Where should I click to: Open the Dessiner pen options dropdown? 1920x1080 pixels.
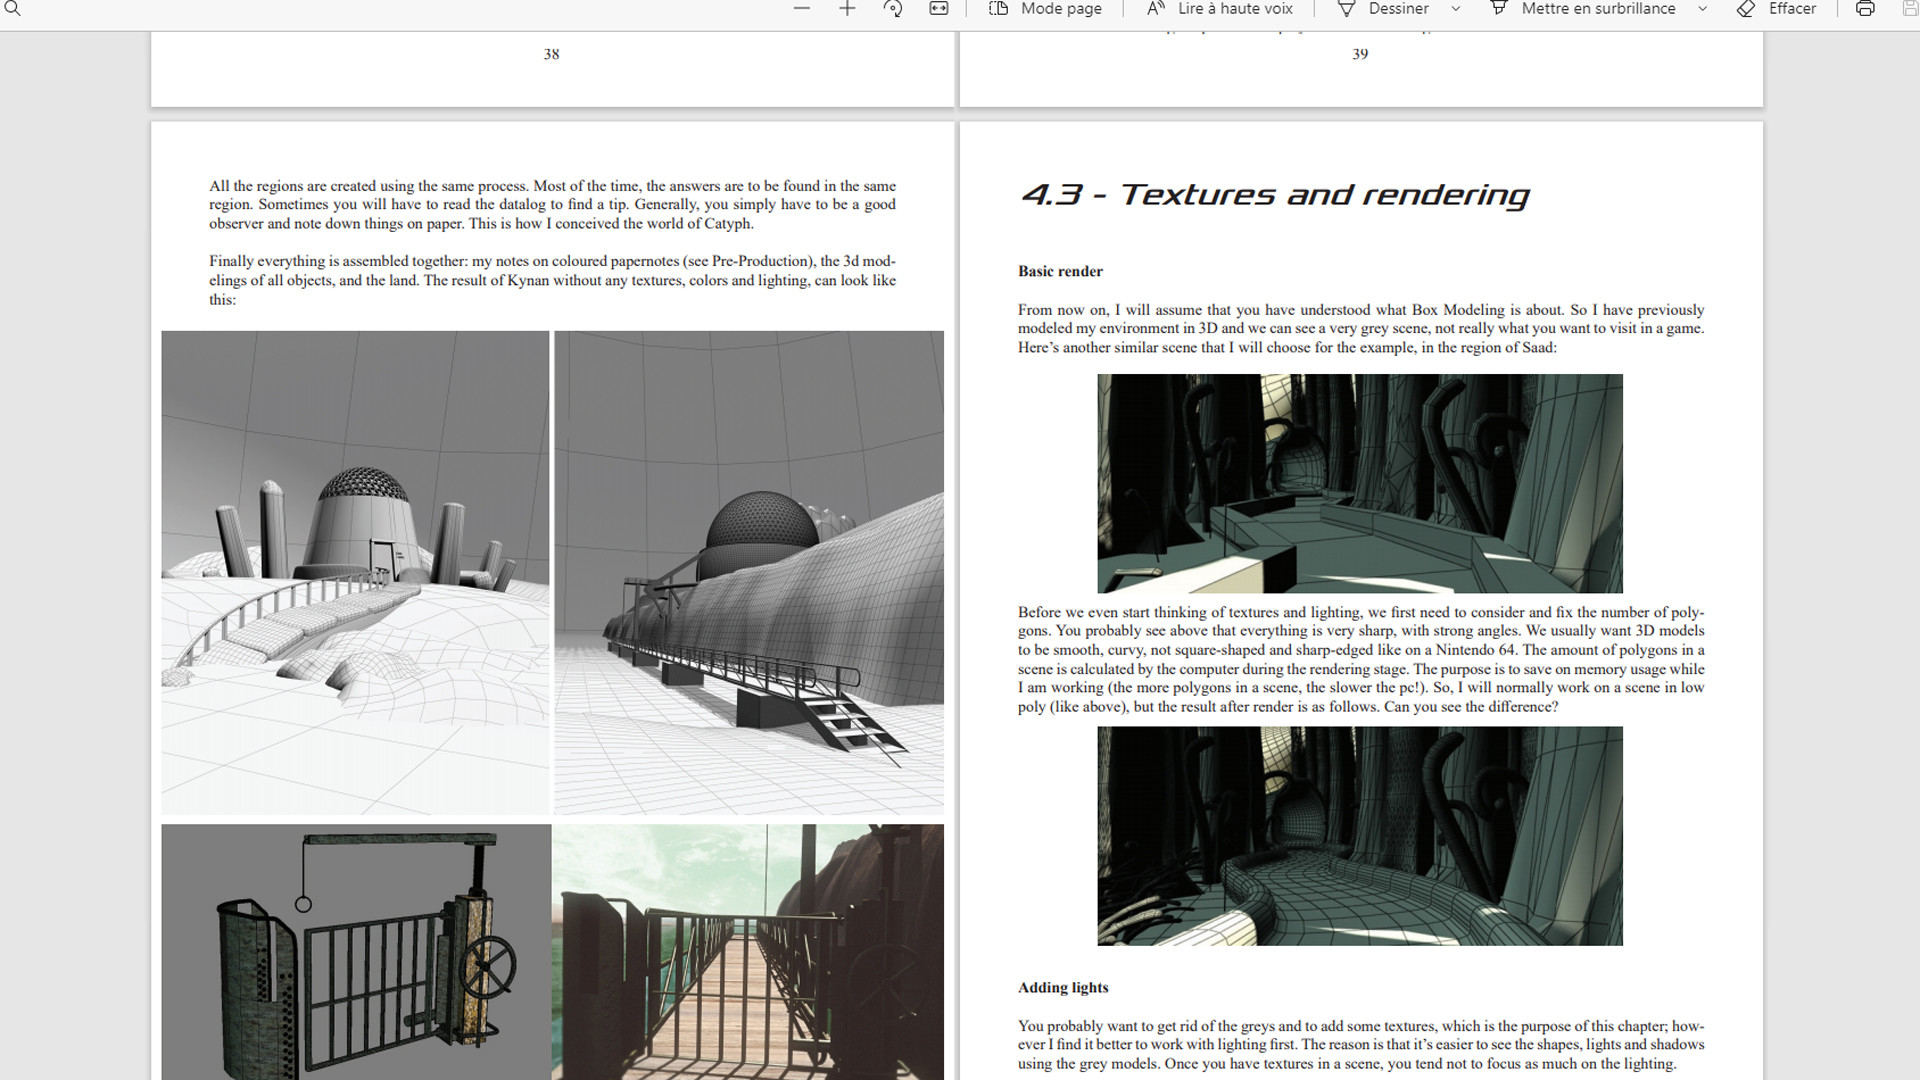click(1455, 8)
